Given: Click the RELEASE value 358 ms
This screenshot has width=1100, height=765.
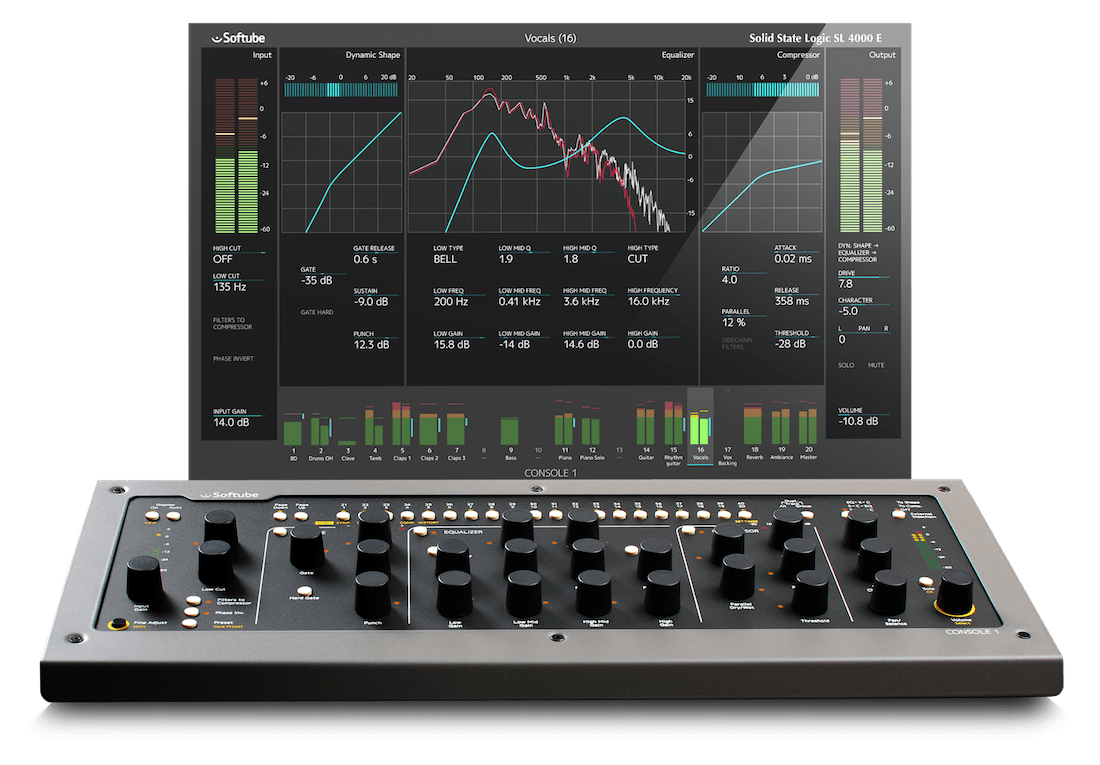Looking at the screenshot, I should point(791,301).
